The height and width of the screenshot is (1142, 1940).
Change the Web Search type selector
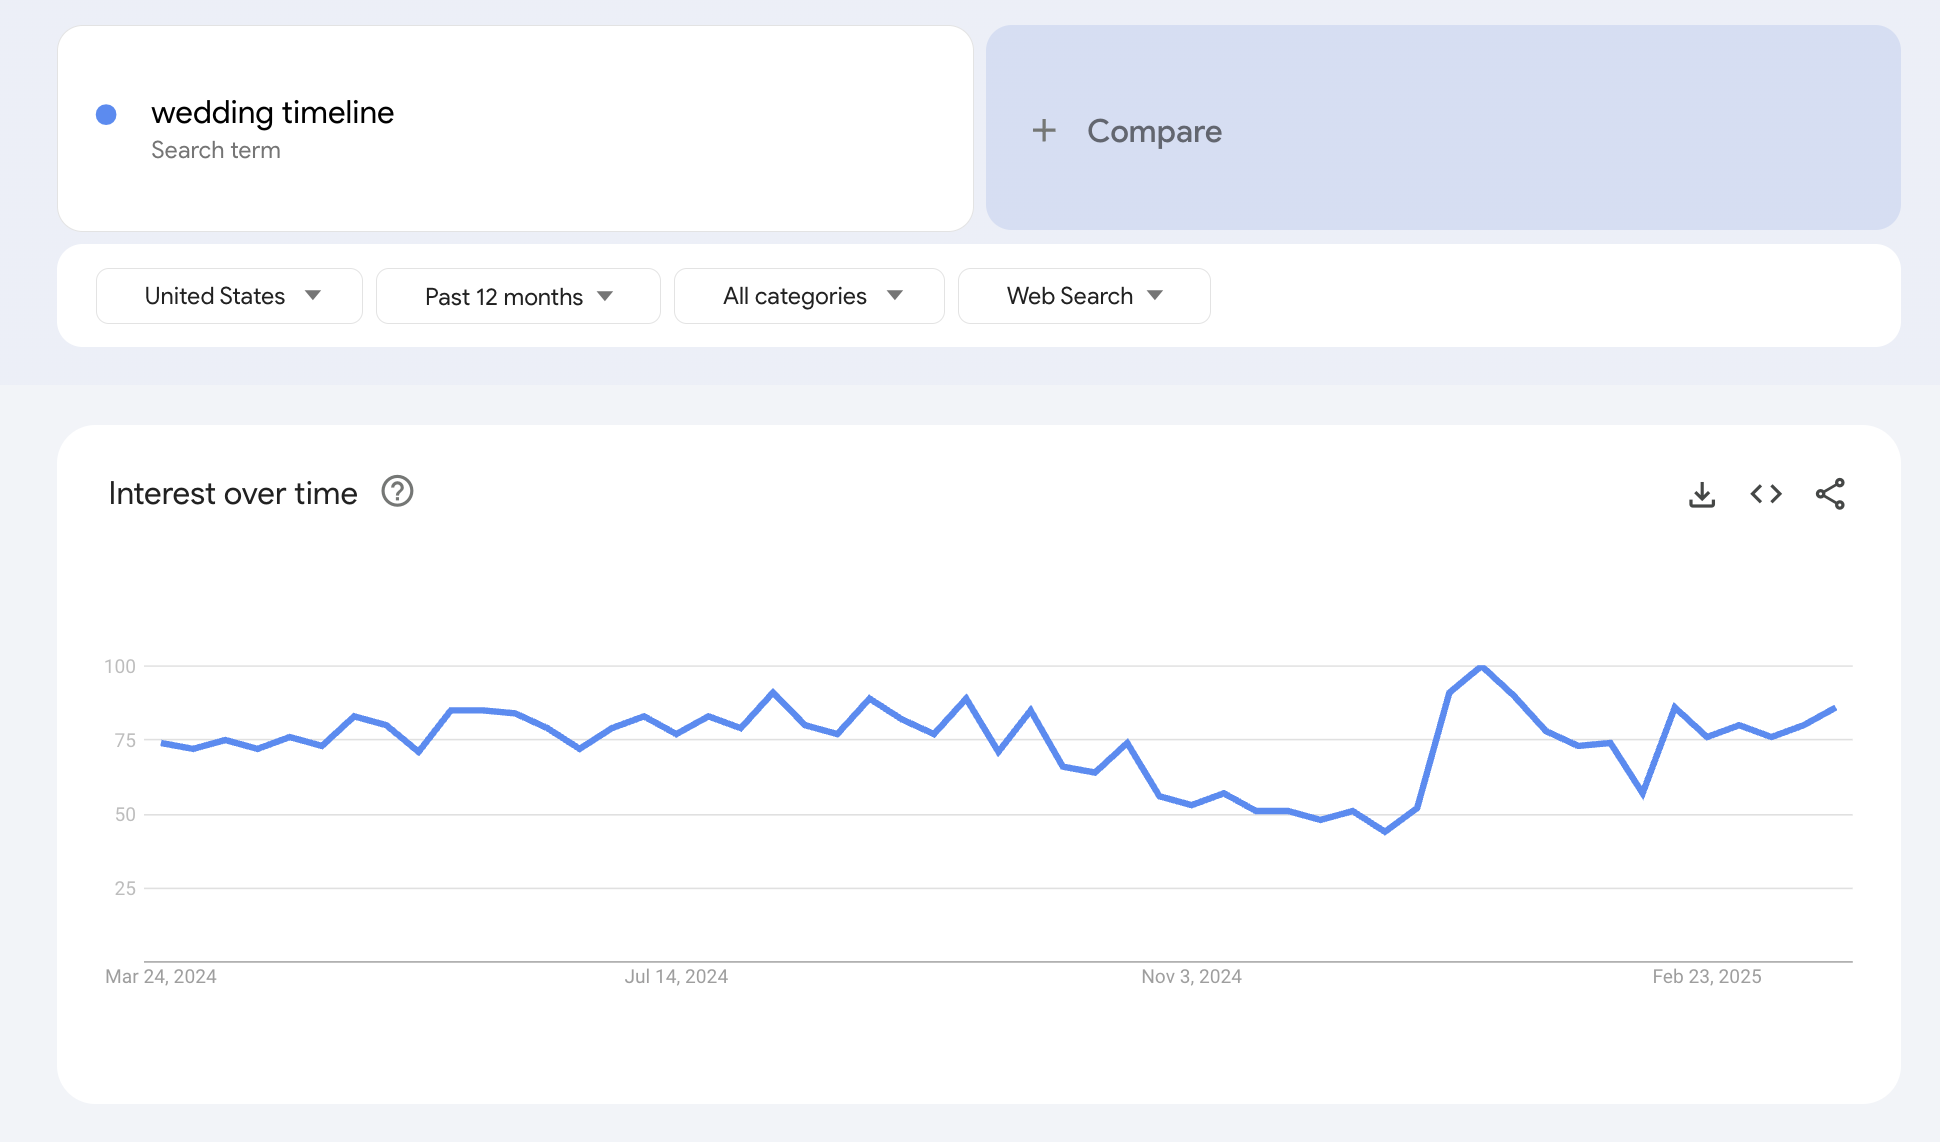coord(1084,295)
